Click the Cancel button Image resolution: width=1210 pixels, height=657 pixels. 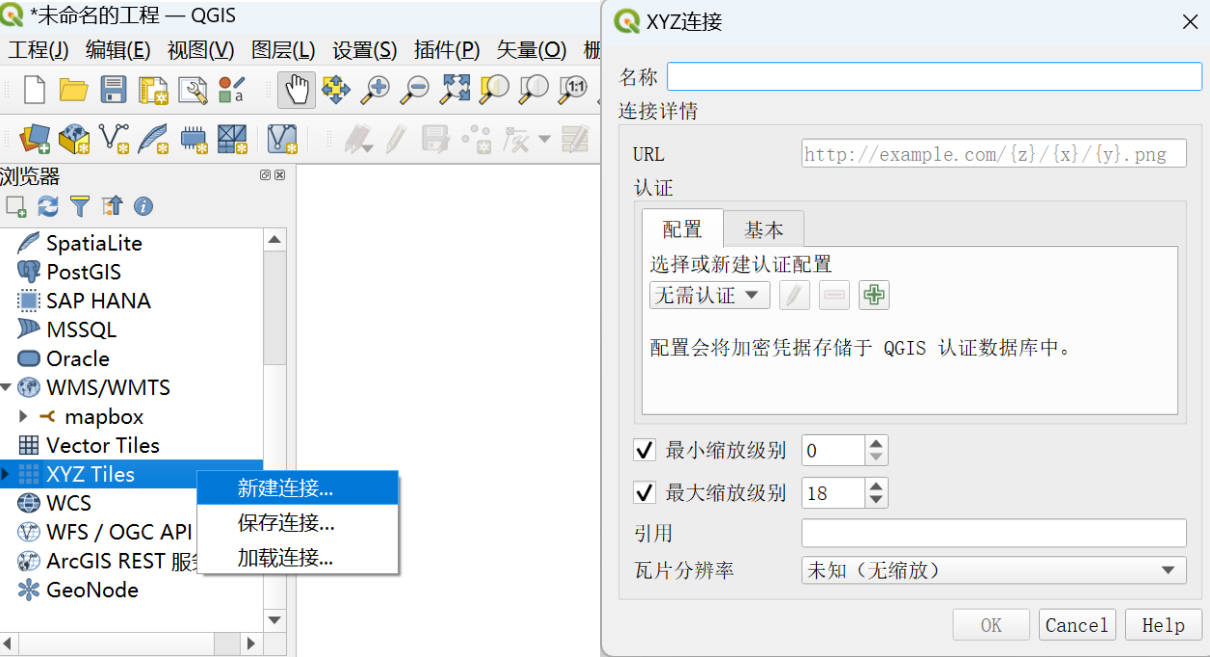[1077, 625]
